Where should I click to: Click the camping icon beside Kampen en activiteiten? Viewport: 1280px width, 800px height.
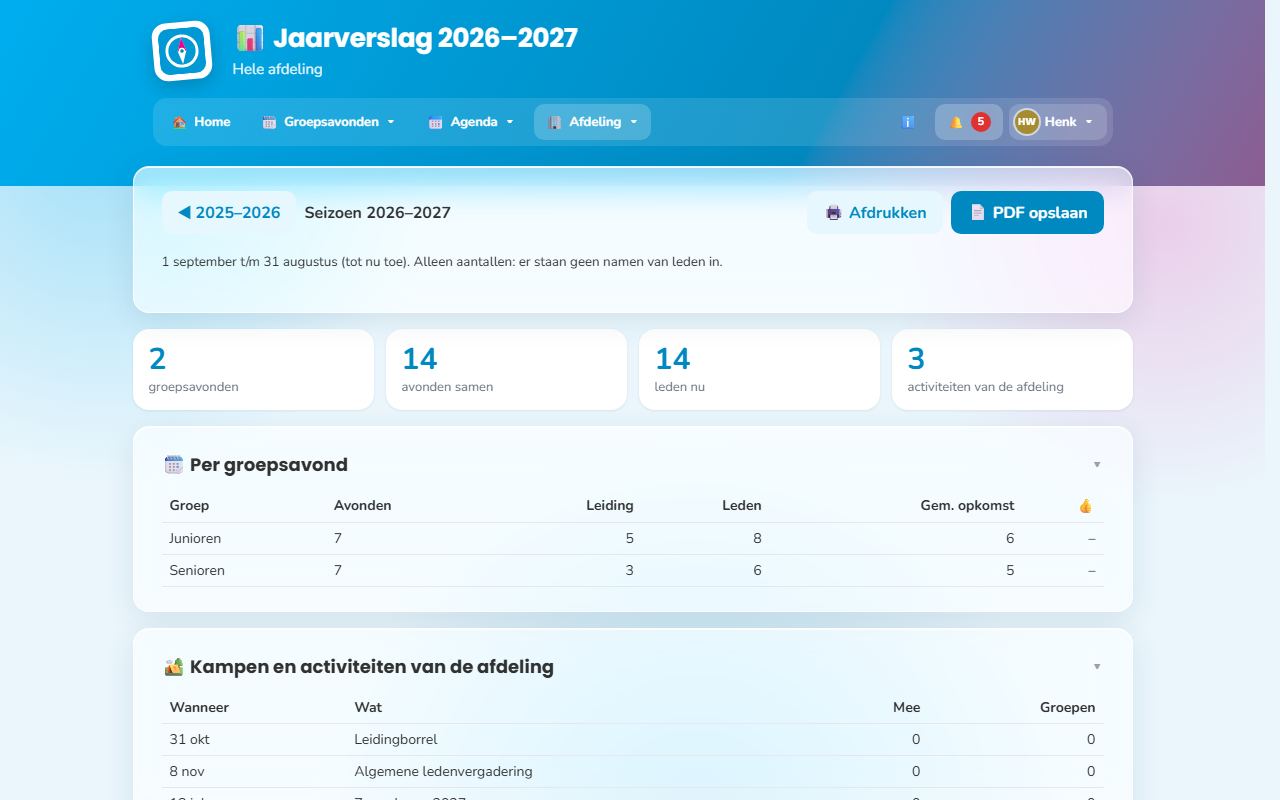[x=174, y=667]
